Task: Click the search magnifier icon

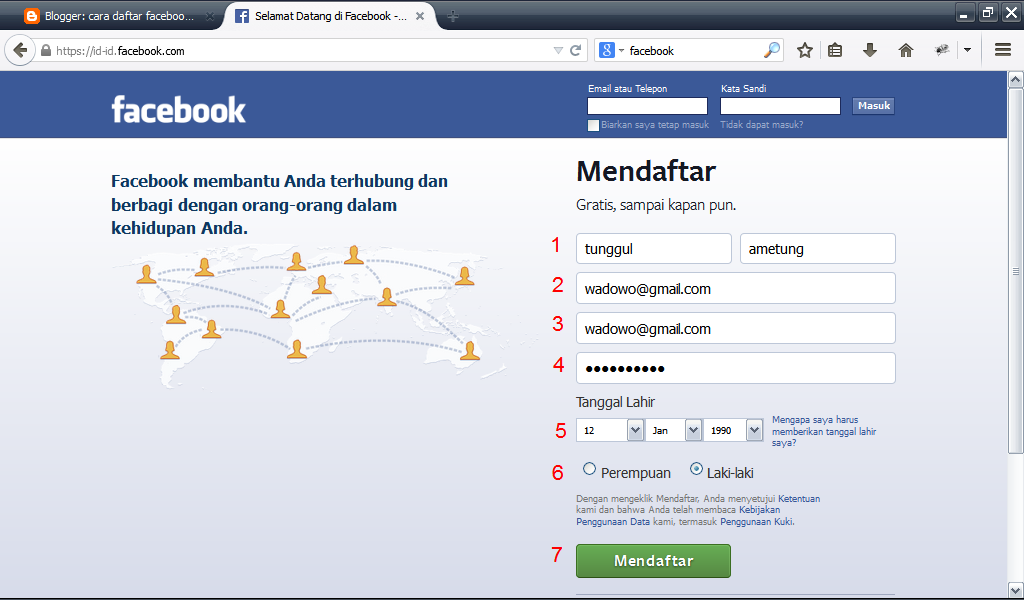Action: (x=770, y=49)
